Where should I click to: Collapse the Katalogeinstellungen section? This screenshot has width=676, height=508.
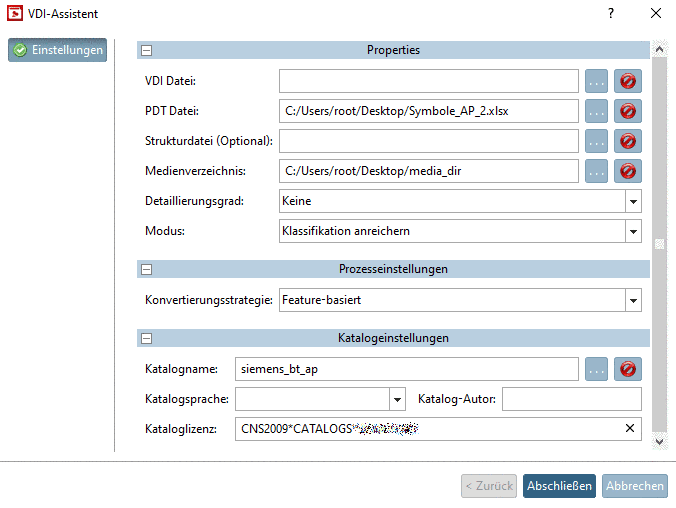tap(146, 339)
